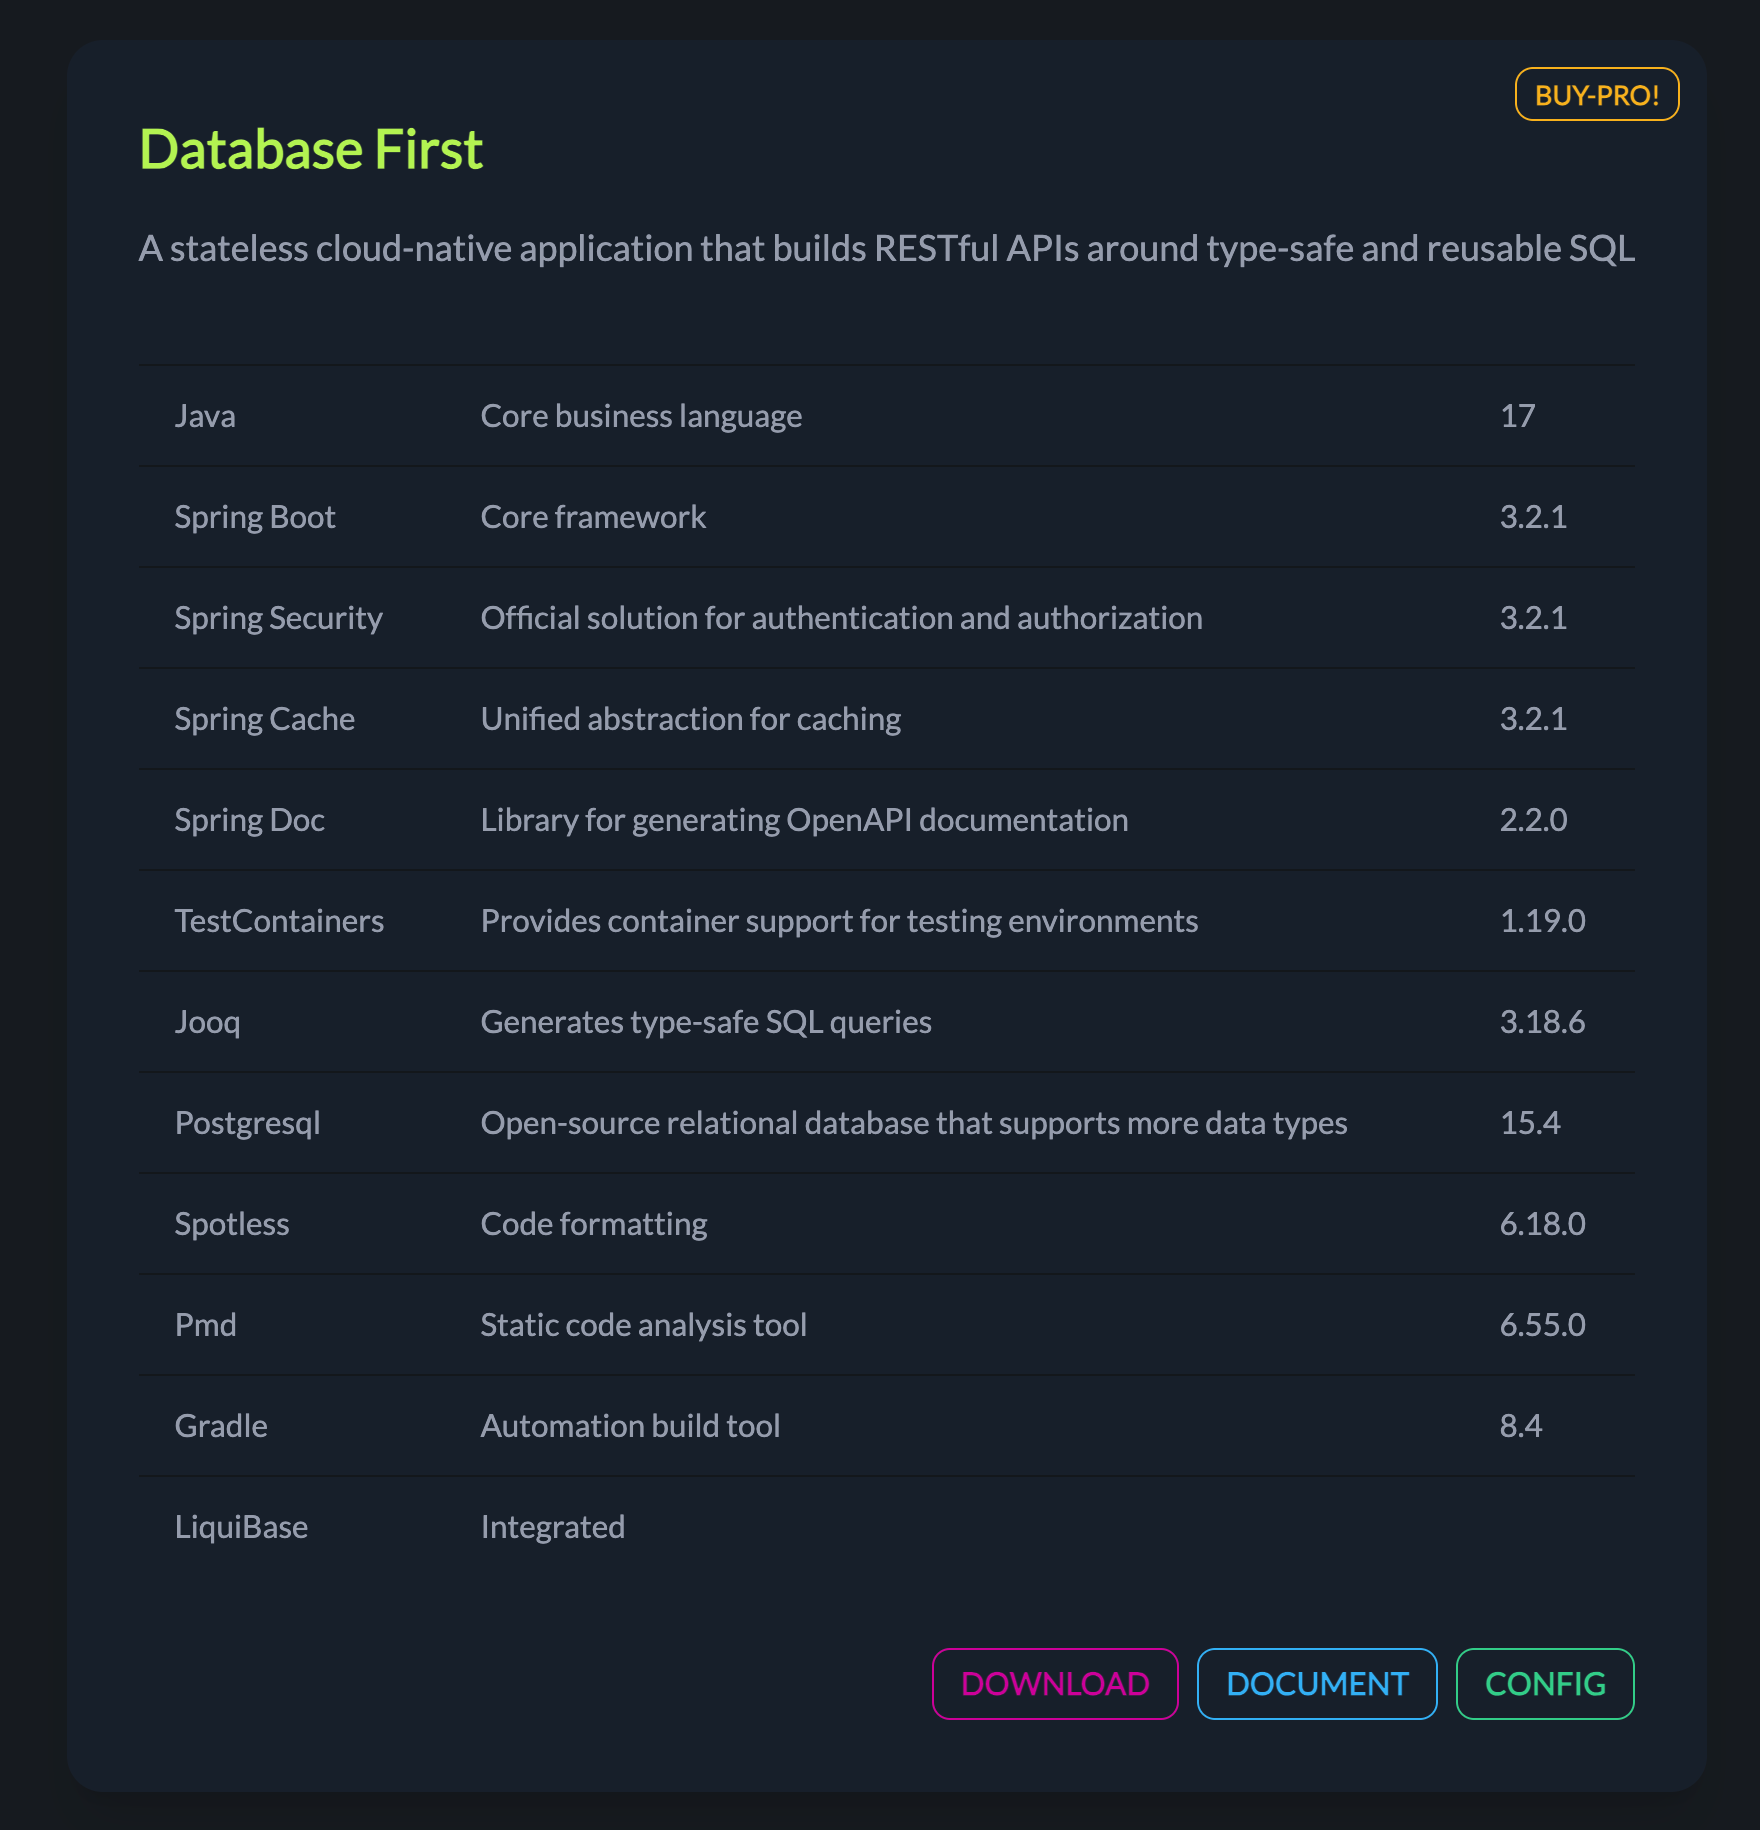Click Spring Cache version 3.2.1
This screenshot has height=1830, width=1760.
[1533, 719]
